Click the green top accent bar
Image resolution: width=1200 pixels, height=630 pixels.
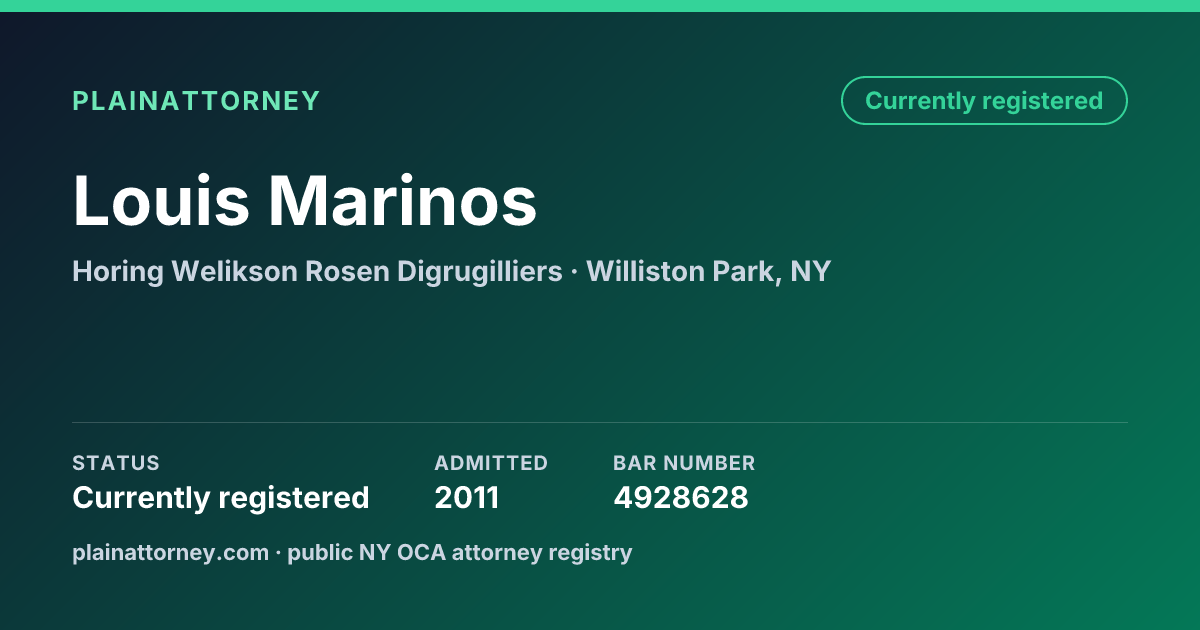(600, 6)
